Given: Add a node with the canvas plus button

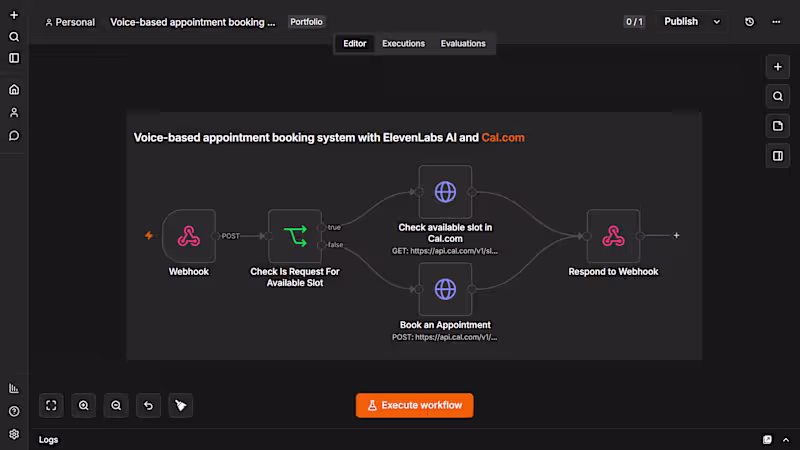Looking at the screenshot, I should [778, 67].
